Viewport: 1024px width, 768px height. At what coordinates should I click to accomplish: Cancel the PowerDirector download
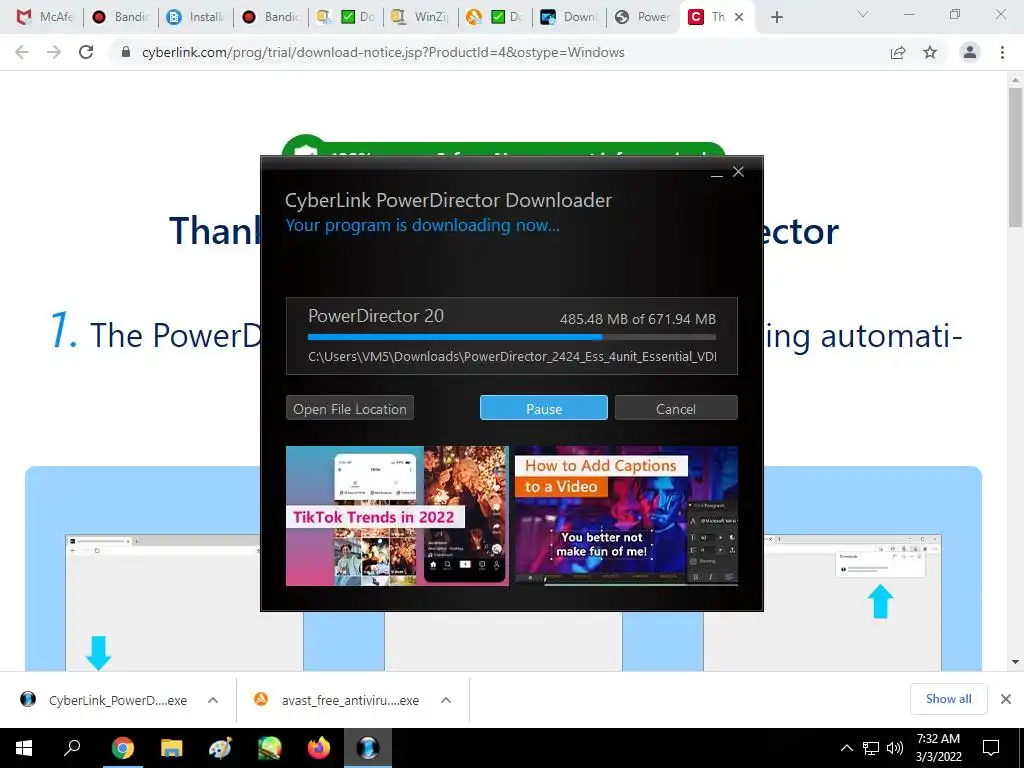[x=676, y=408]
